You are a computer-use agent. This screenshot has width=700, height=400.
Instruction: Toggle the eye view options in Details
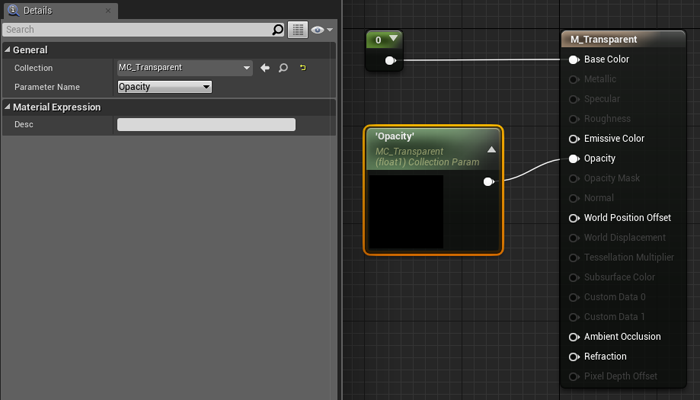pyautogui.click(x=322, y=30)
